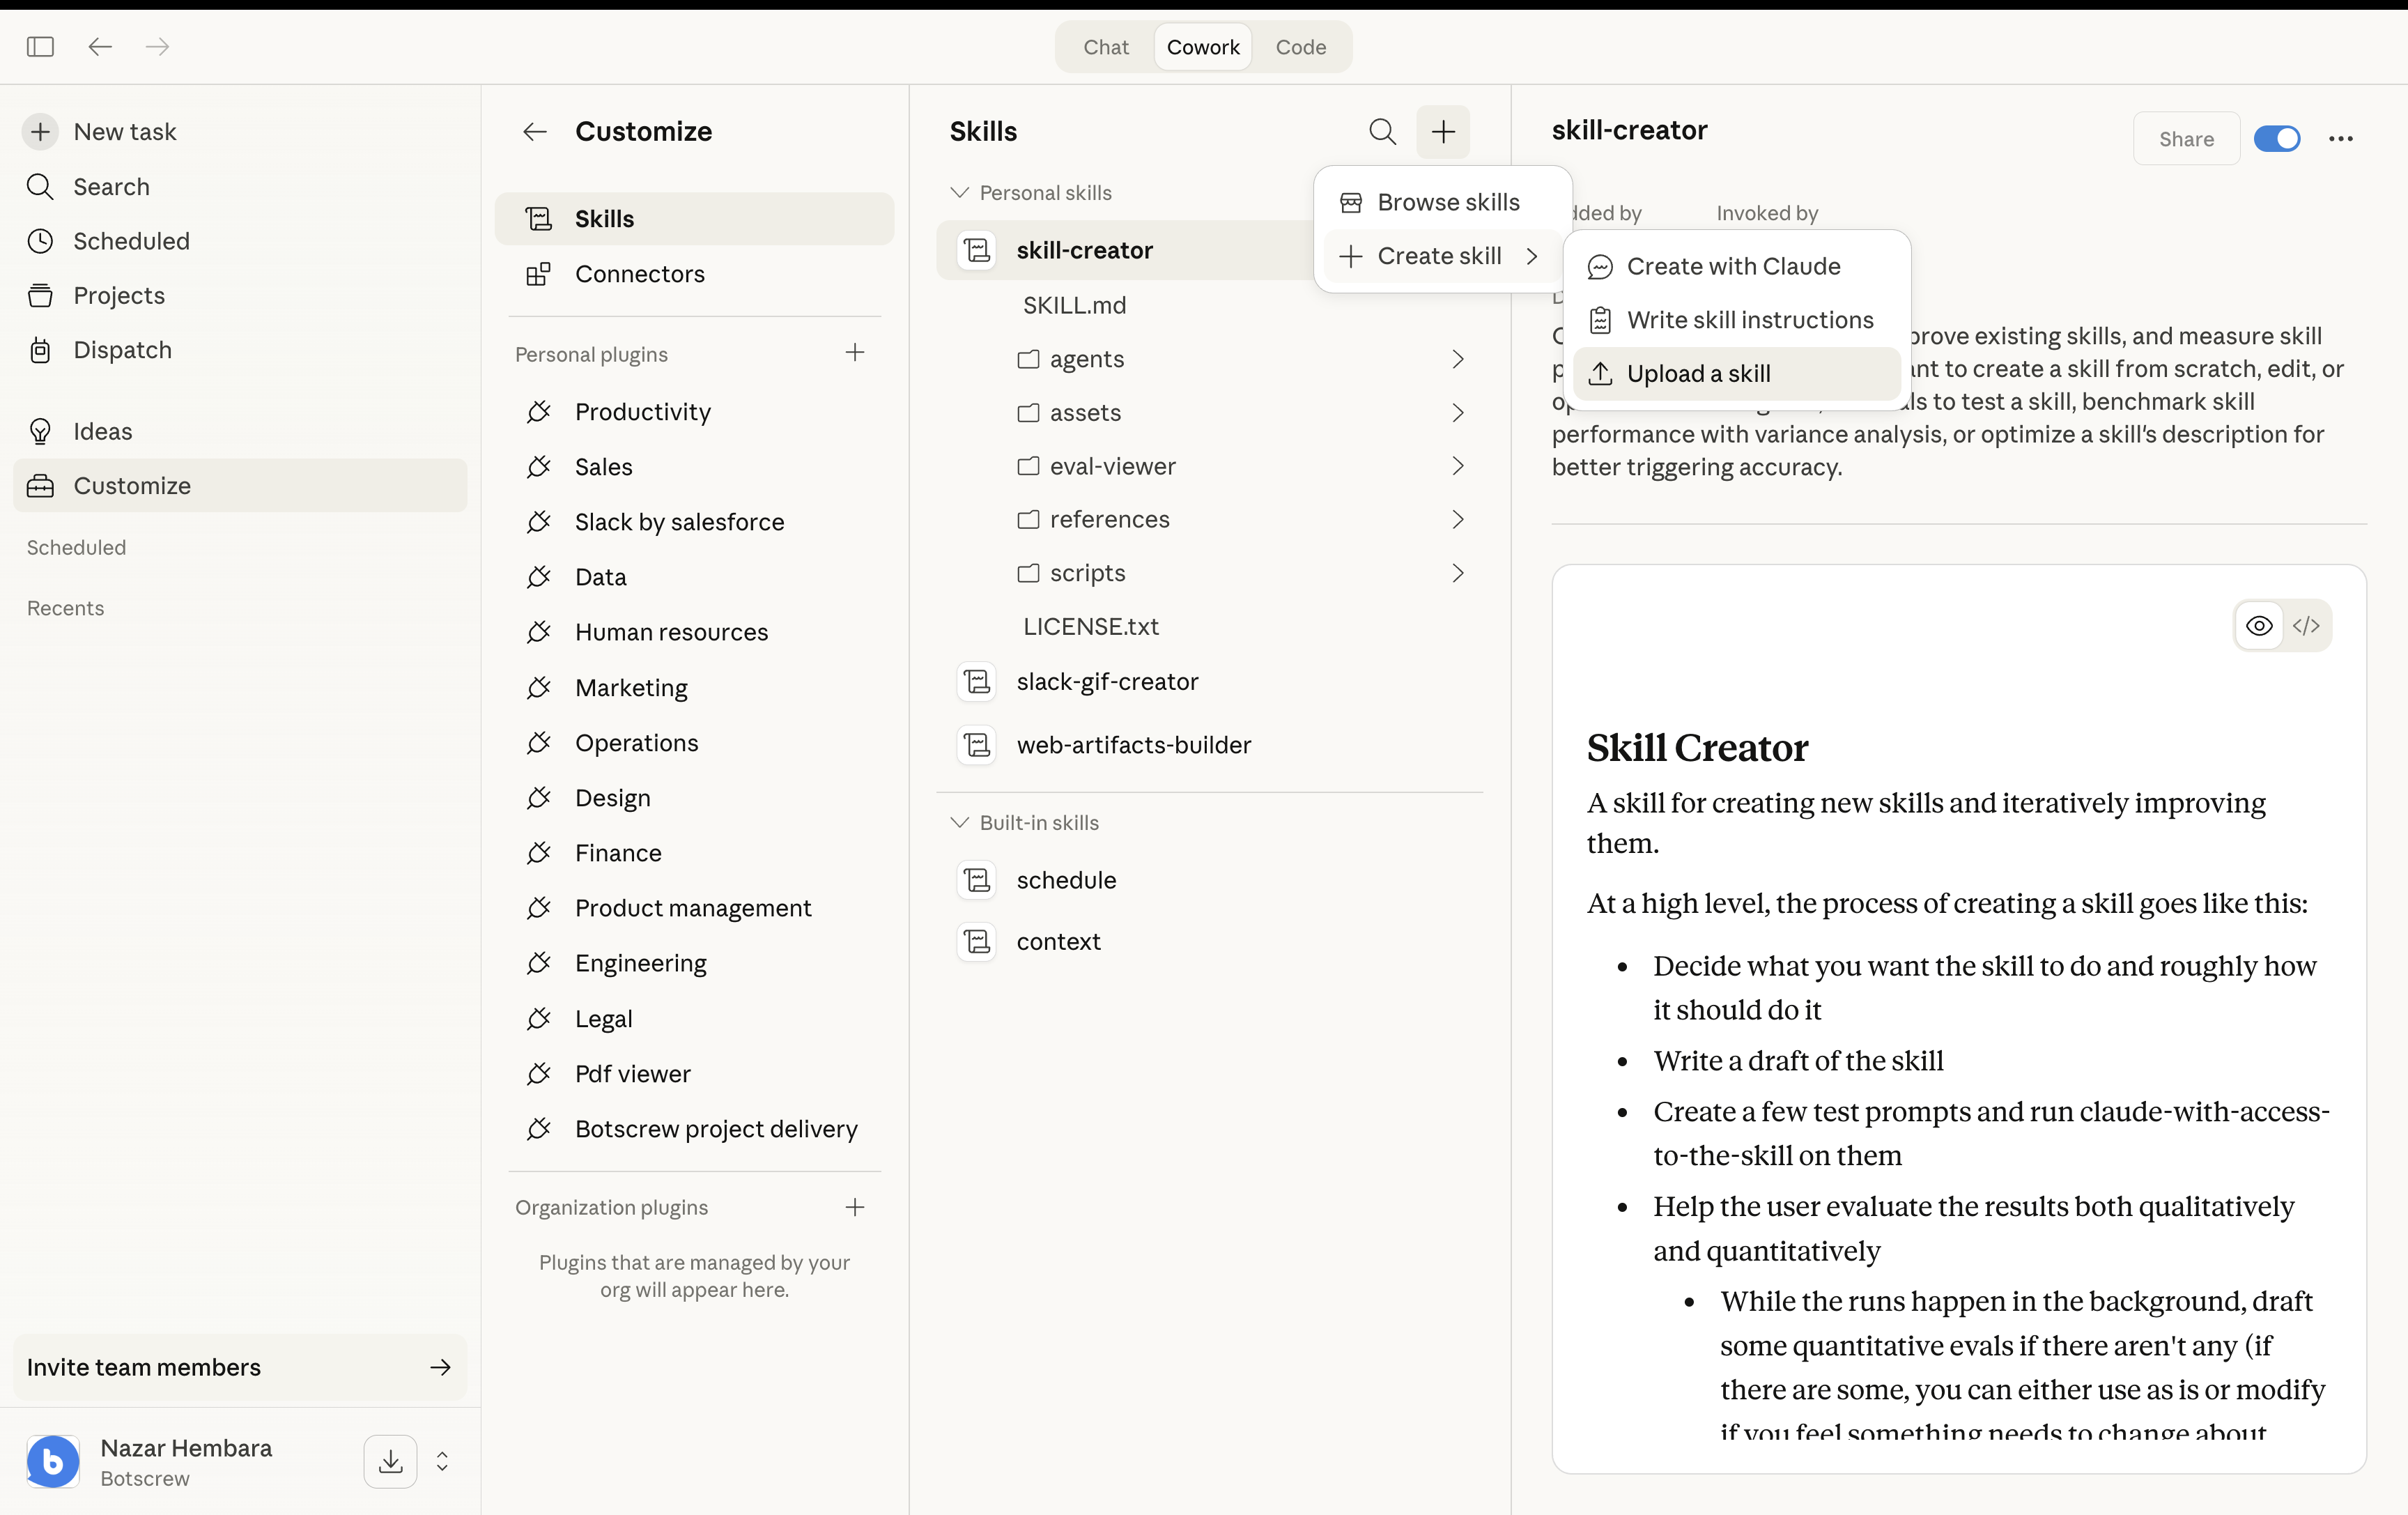Click back arrow next to Customize heading
Screen dimensions: 2408x1515
[535, 131]
